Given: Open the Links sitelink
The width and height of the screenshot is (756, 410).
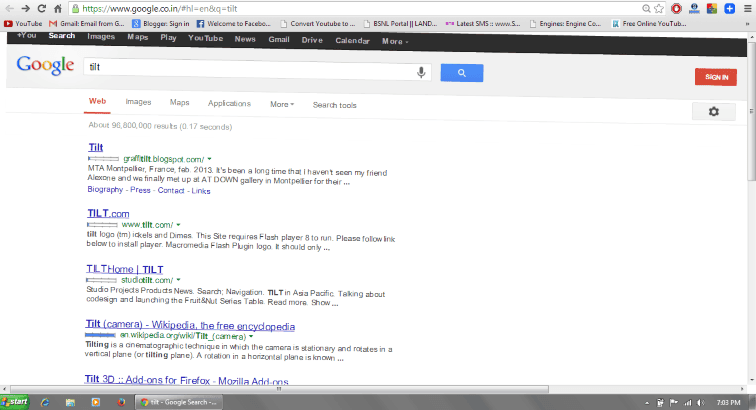Looking at the screenshot, I should (201, 191).
